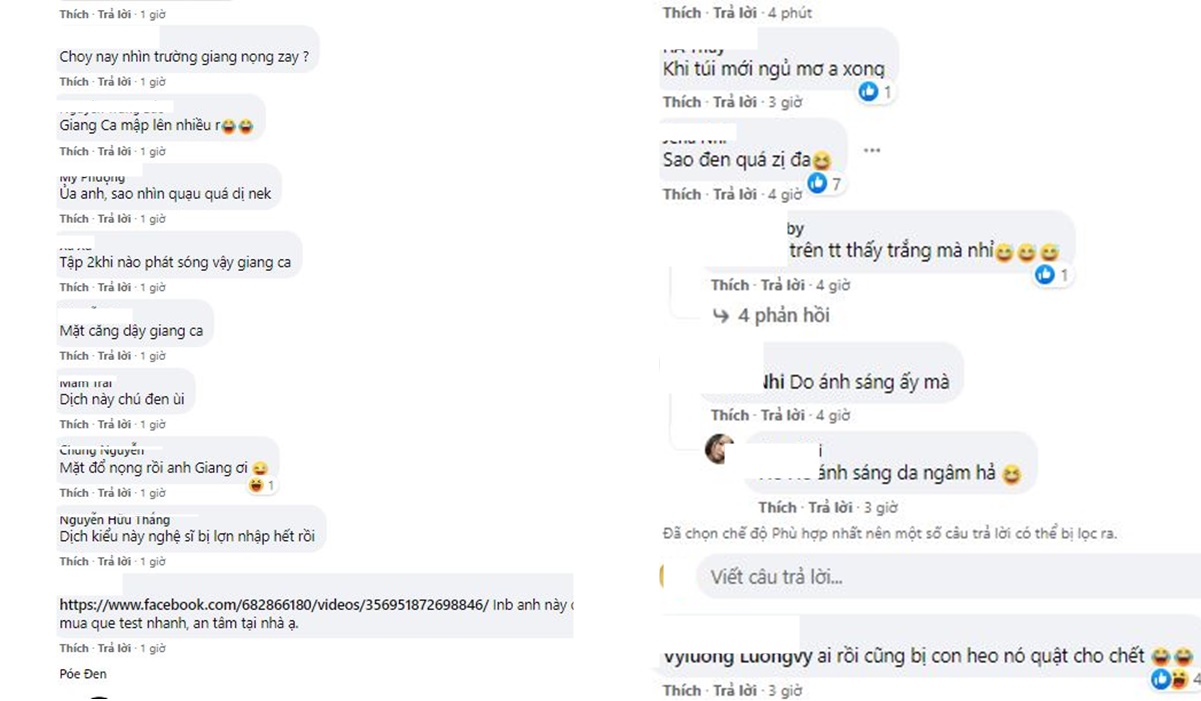Click the commenter avatar beside "ánh sáng da ngăm hả"
1201x701 pixels.
click(x=719, y=449)
